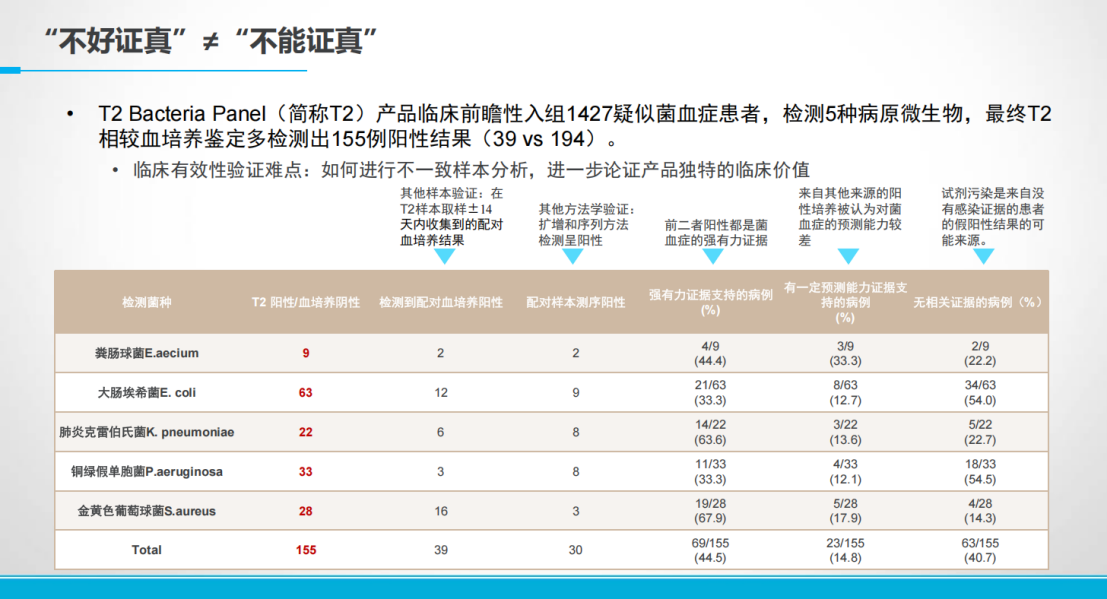
Task: Select the cell "3/22 (13.6)"
Action: point(845,432)
